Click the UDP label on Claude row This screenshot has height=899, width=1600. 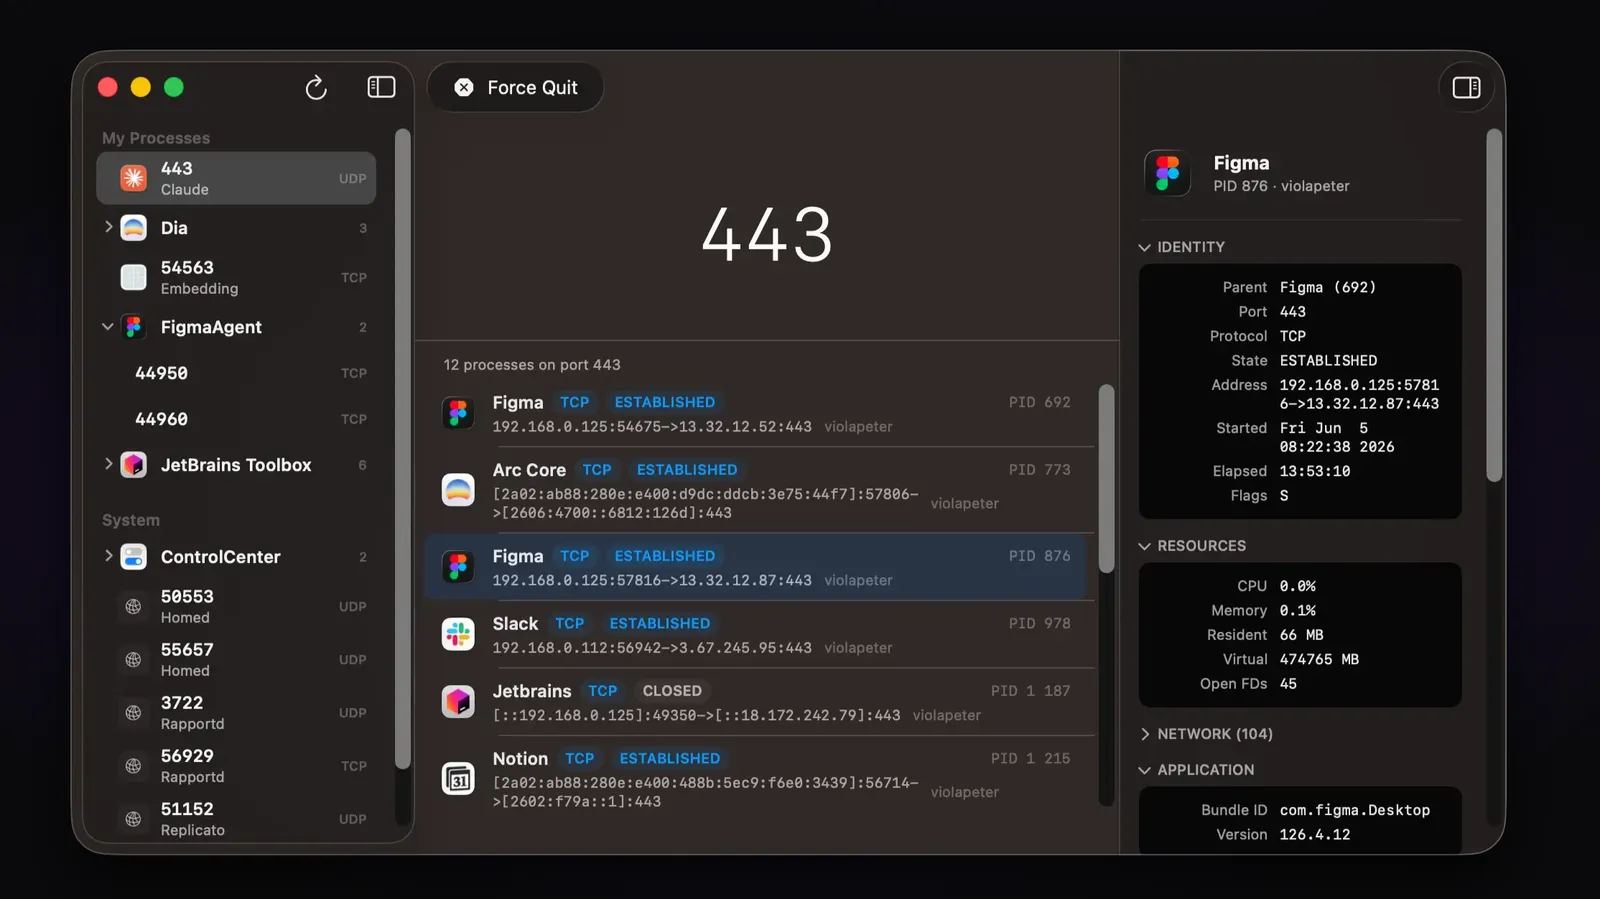click(x=352, y=179)
